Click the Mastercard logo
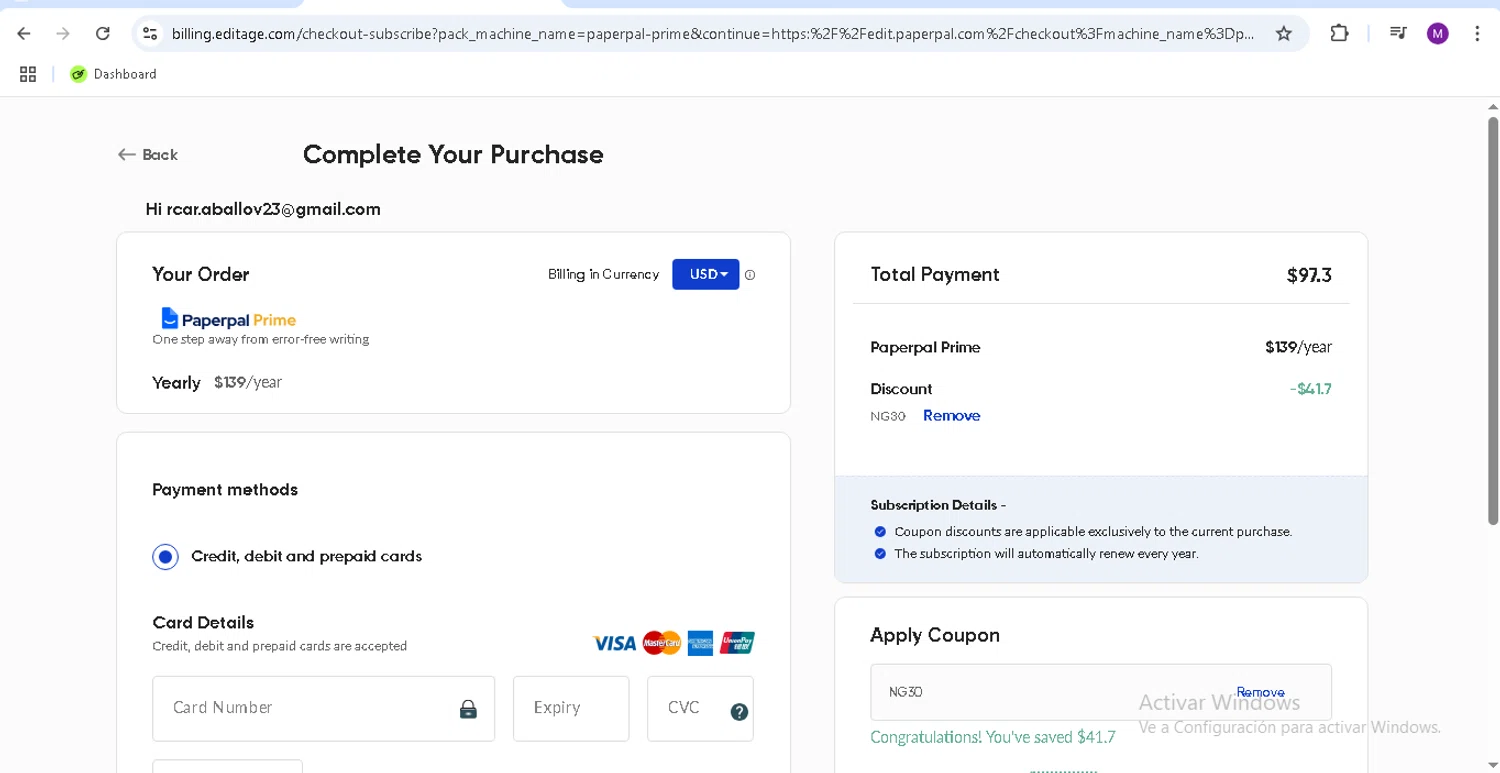This screenshot has height=773, width=1500. click(x=662, y=643)
